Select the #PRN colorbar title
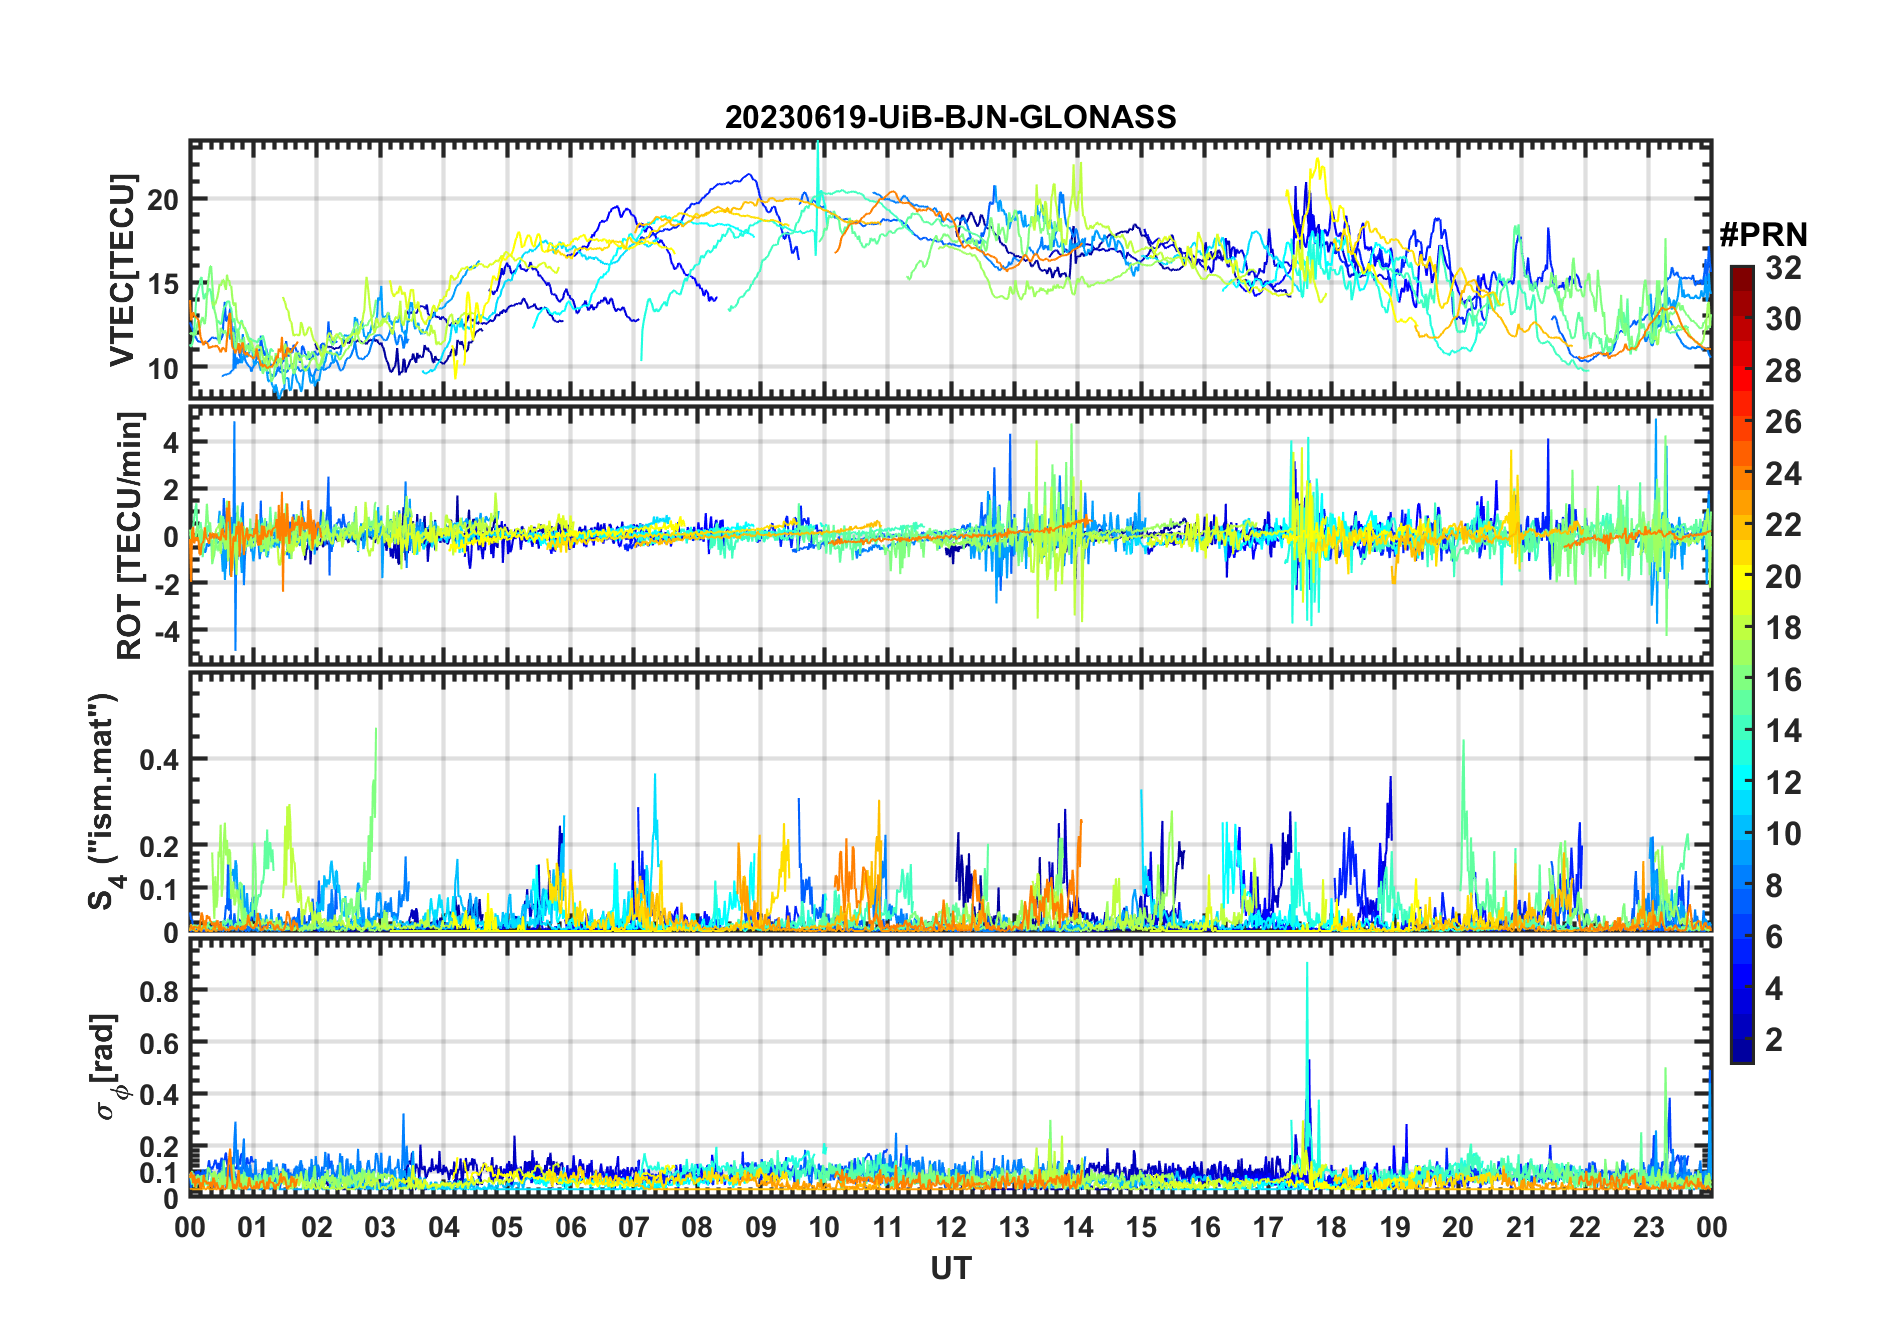 1763,235
